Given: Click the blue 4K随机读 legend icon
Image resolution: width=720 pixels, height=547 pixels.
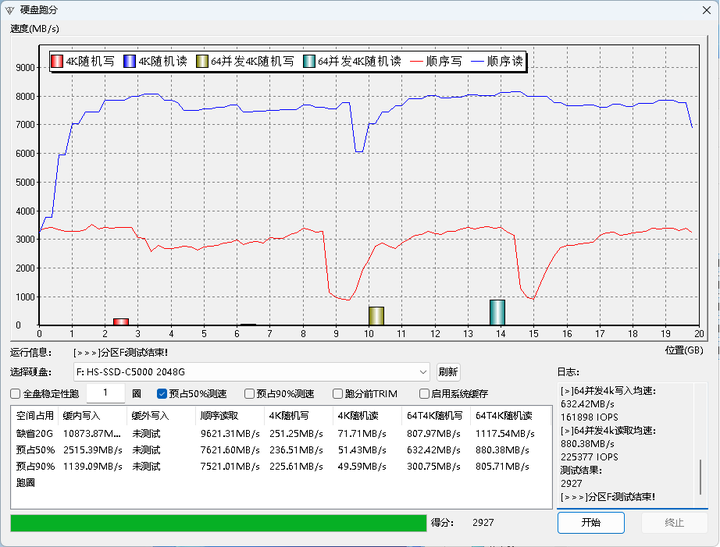Looking at the screenshot, I should [x=129, y=61].
